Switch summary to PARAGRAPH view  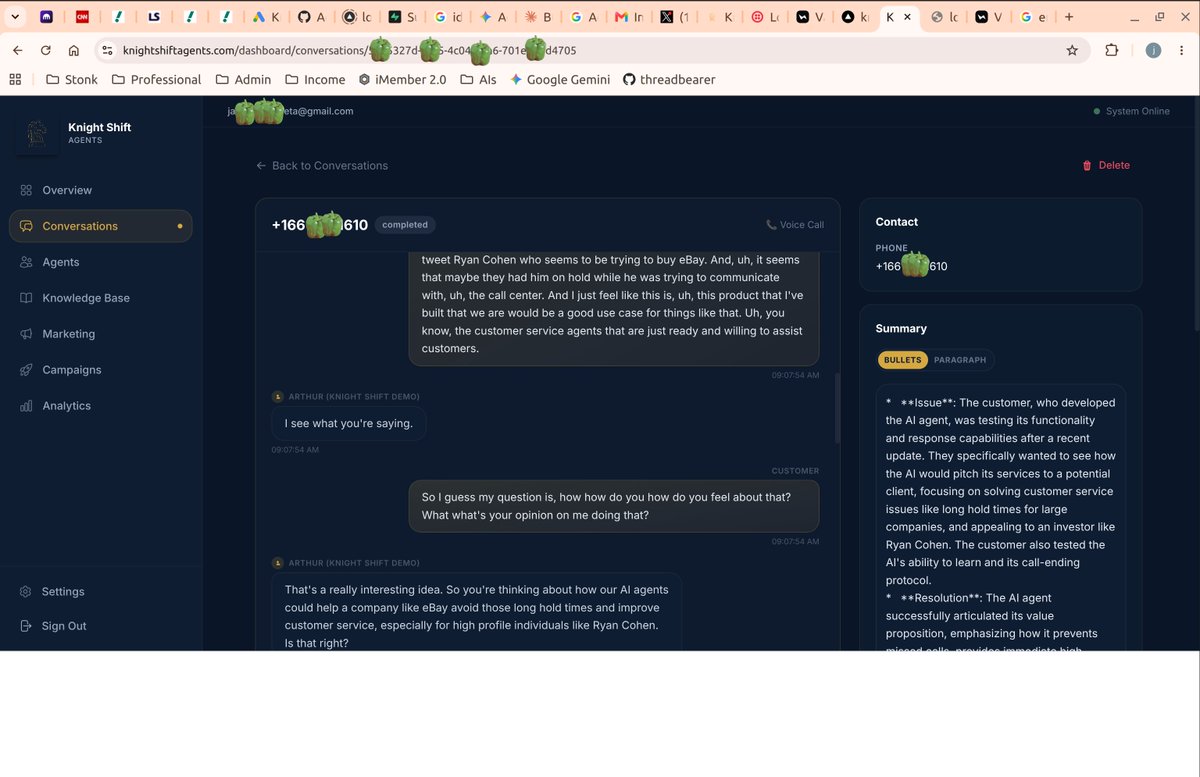pyautogui.click(x=960, y=360)
